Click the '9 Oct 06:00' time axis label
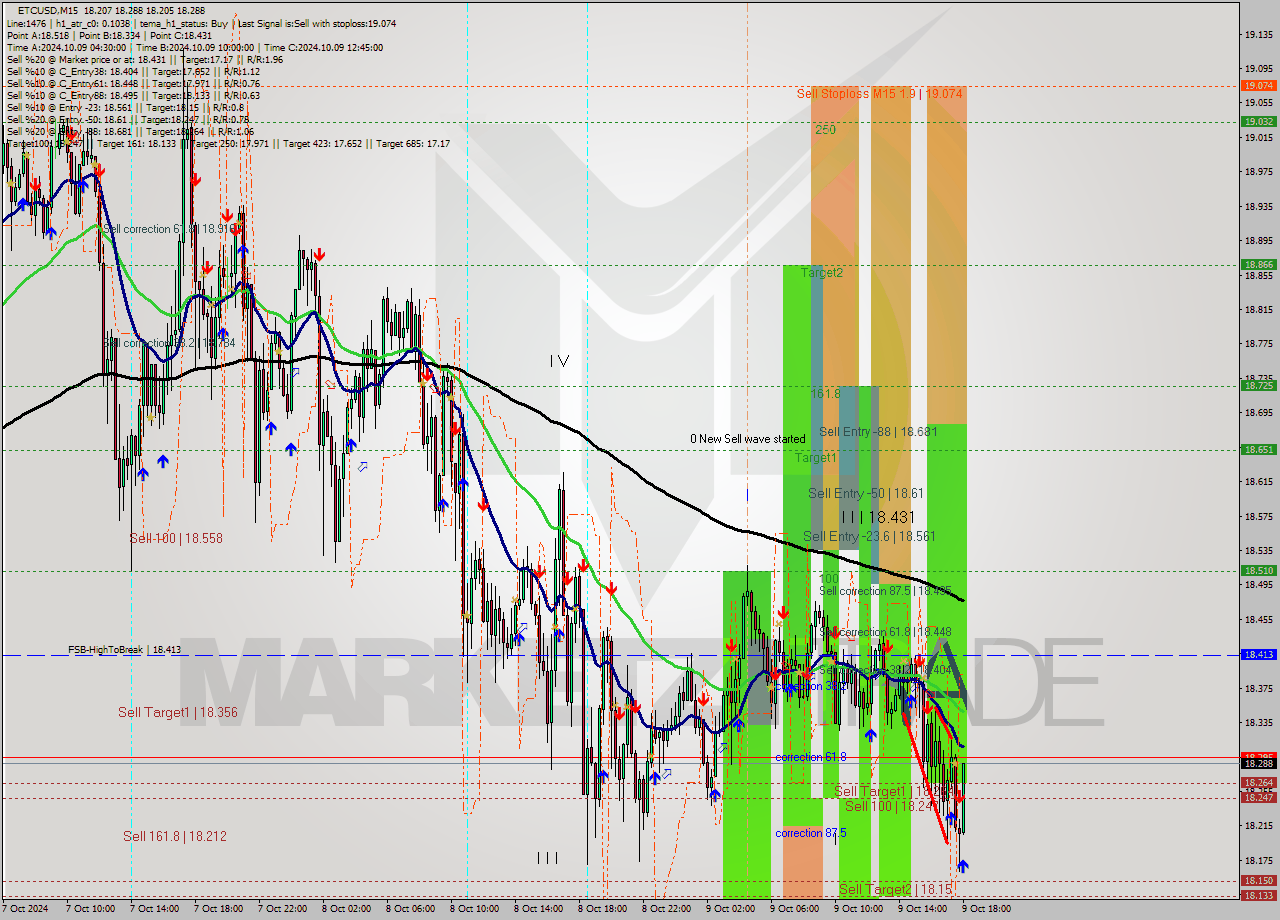This screenshot has height=920, width=1280. [794, 908]
